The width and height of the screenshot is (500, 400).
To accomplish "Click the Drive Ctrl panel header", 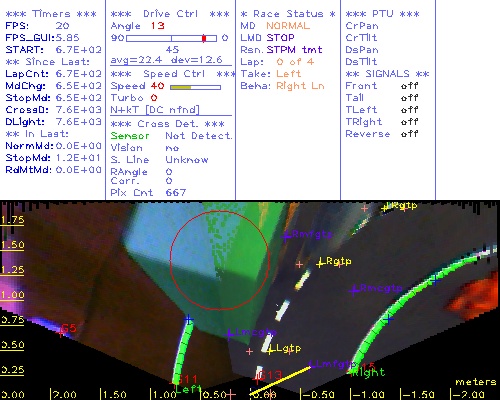I will point(170,14).
